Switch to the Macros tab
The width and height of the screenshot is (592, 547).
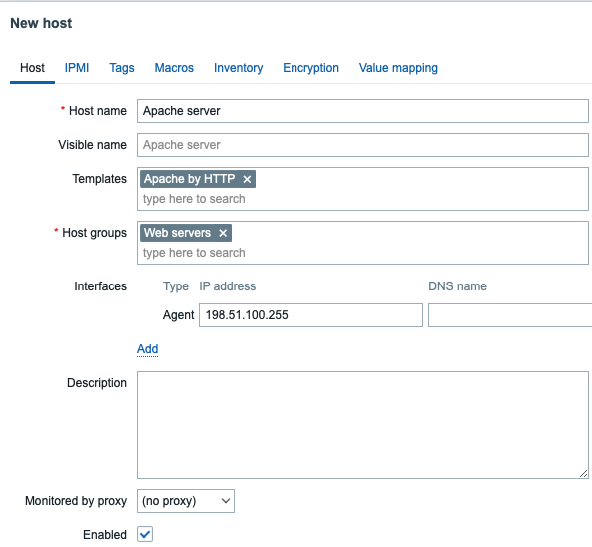coord(174,68)
